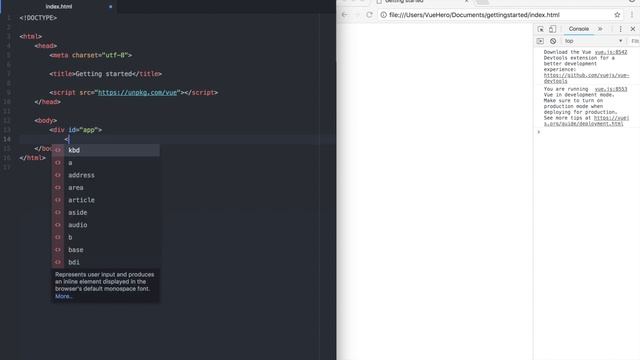Select the kbd autocomplete suggestion
This screenshot has width=640, height=360.
click(105, 150)
